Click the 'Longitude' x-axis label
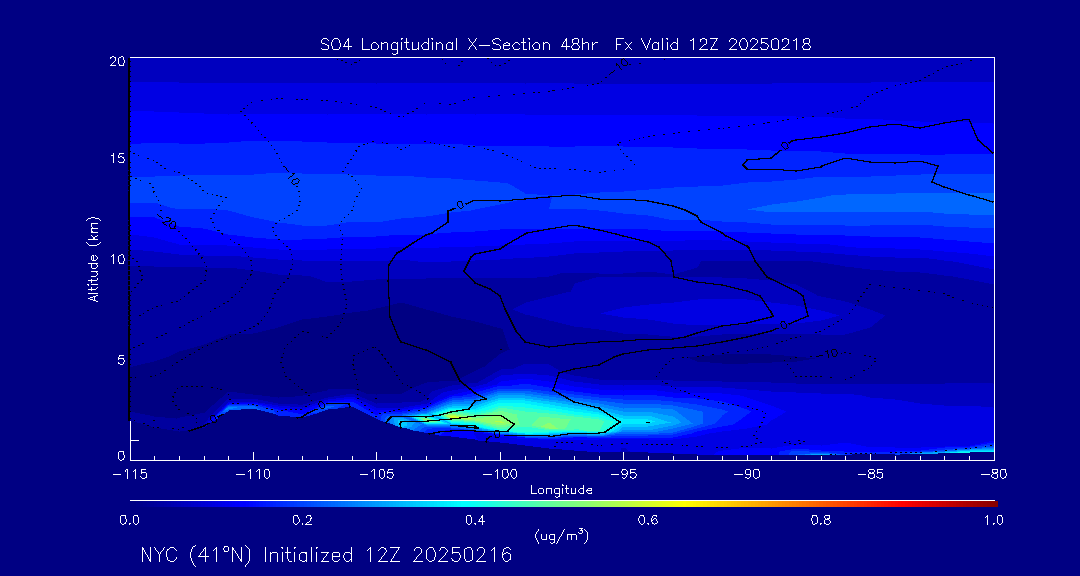 click(x=561, y=490)
